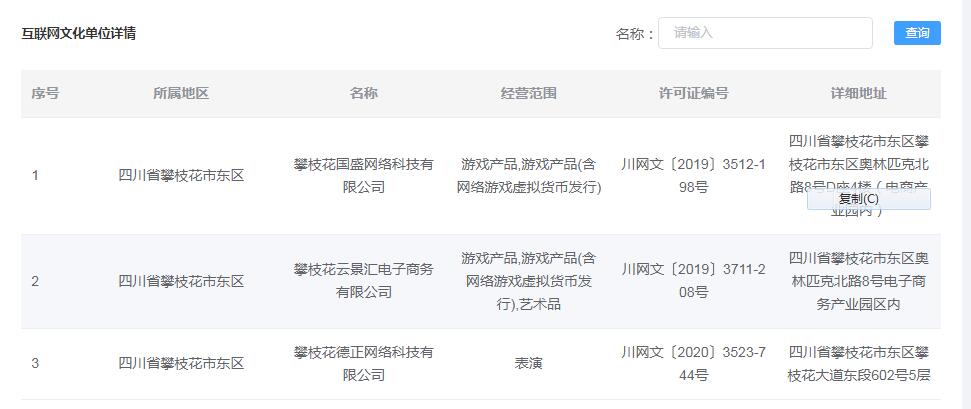Viewport: 971px width, 409px height.
Task: Click row 3 address 攀枝花大道东段602号5层
Action: (x=858, y=364)
